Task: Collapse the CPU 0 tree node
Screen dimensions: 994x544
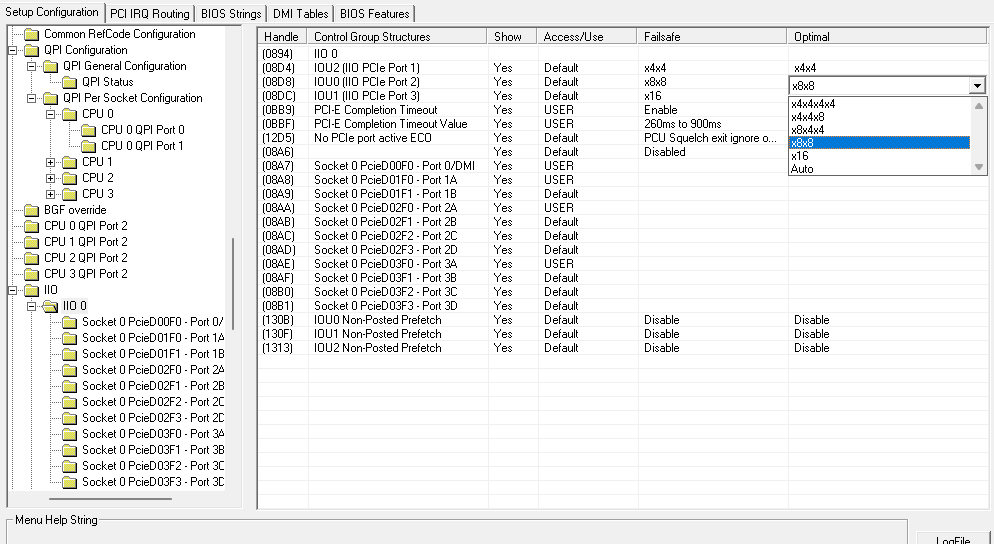Action: coord(51,114)
